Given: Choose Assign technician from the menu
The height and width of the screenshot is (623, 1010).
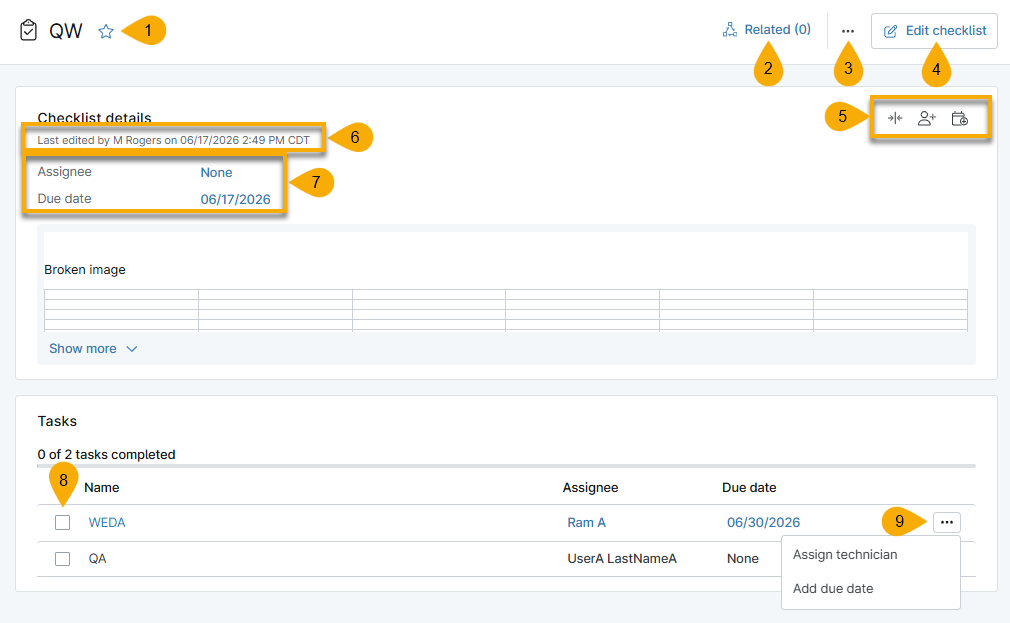Looking at the screenshot, I should 845,555.
